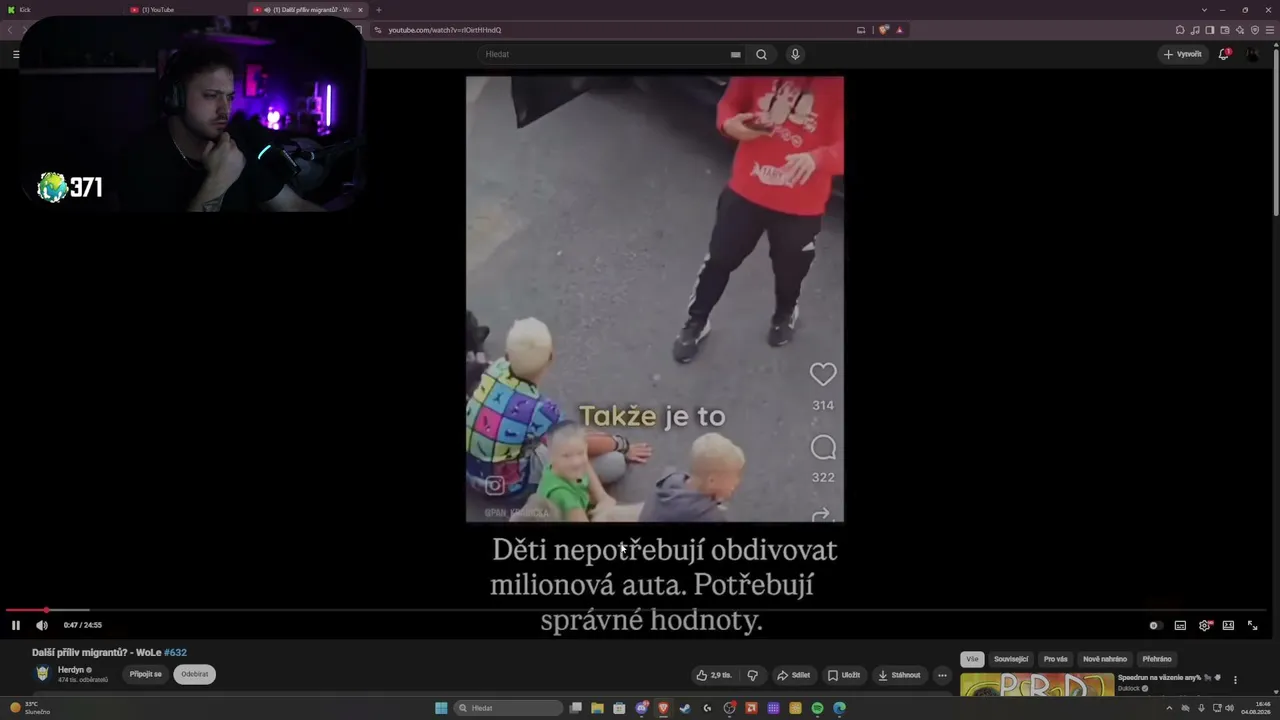The width and height of the screenshot is (1280, 720).
Task: Open the media control music note icon
Action: point(1195,30)
